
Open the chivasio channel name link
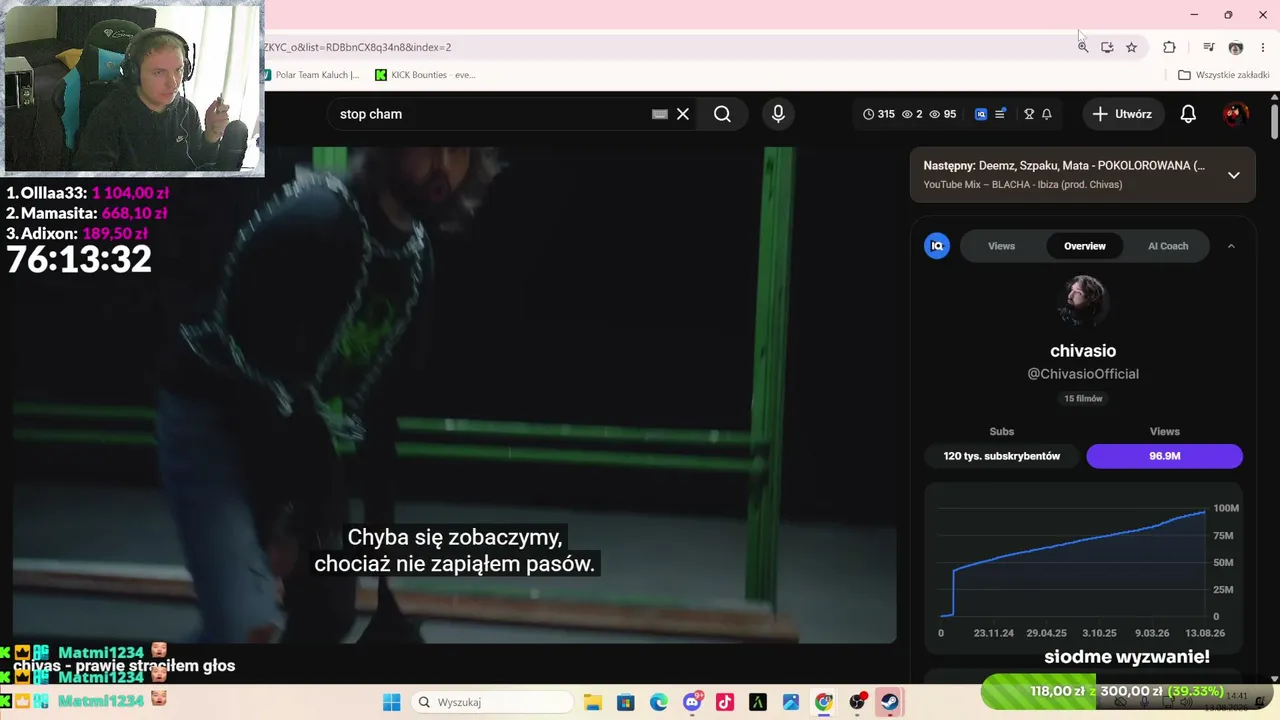point(1083,351)
